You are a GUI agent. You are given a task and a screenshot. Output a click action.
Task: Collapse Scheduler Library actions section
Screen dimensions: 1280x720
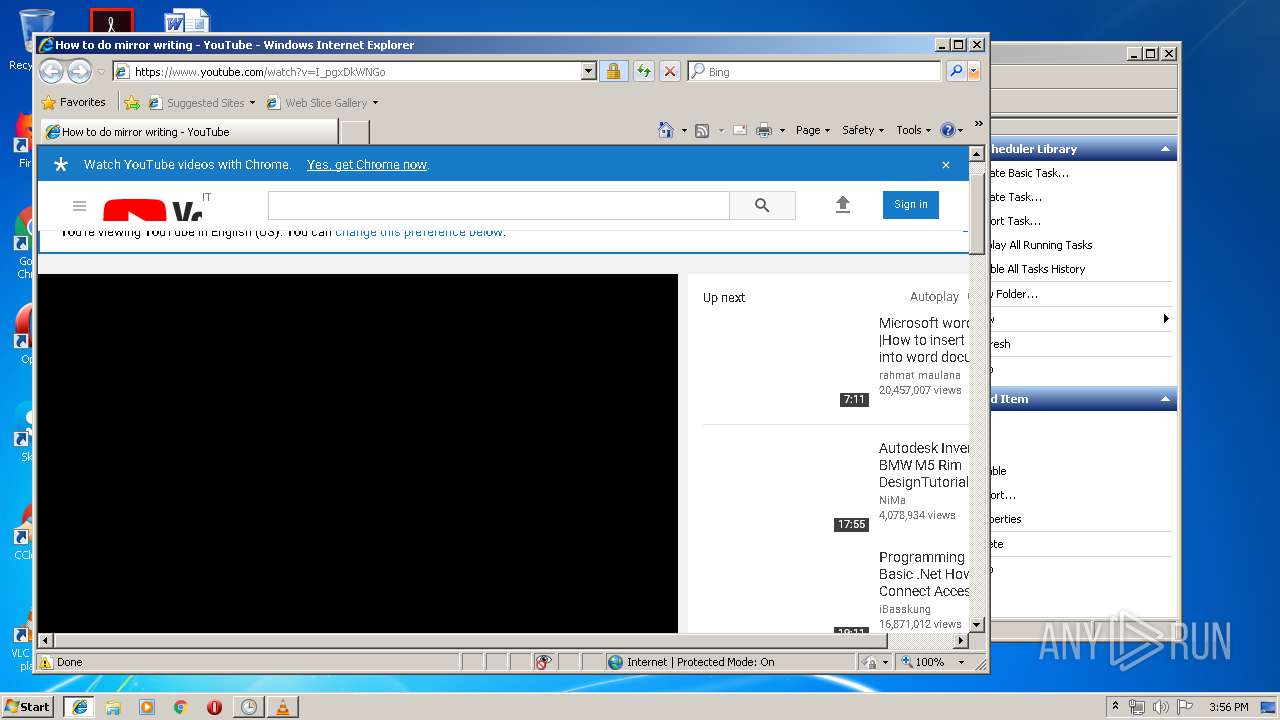(1165, 149)
